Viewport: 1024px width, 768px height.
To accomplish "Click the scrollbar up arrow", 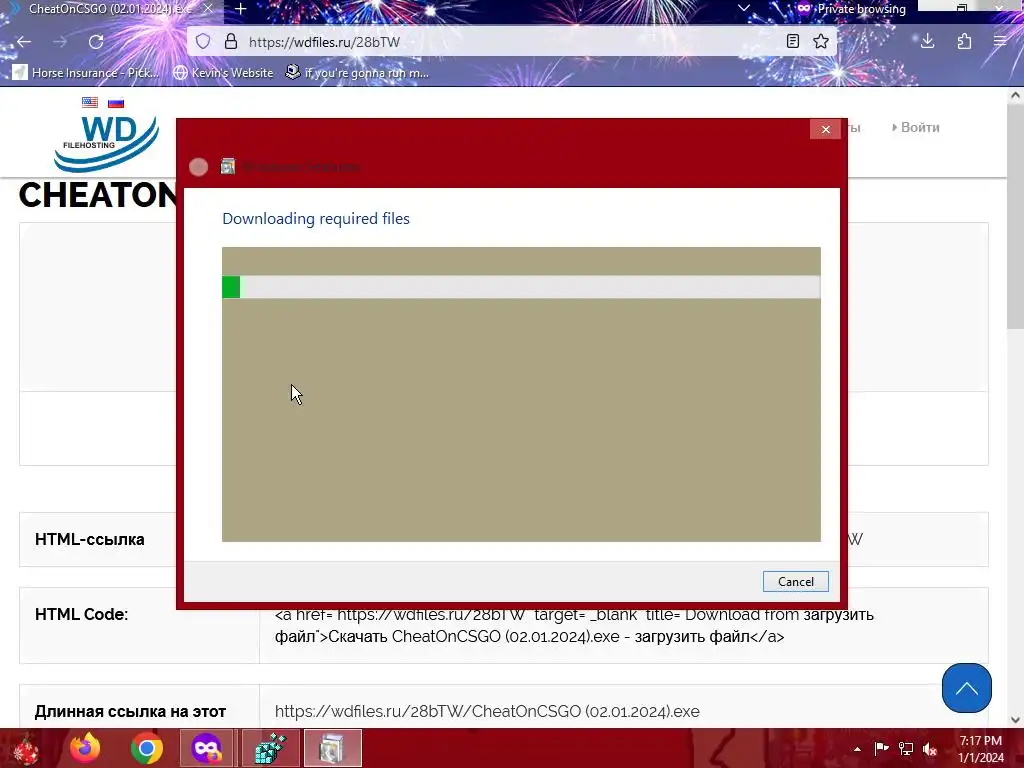I will tap(1015, 95).
